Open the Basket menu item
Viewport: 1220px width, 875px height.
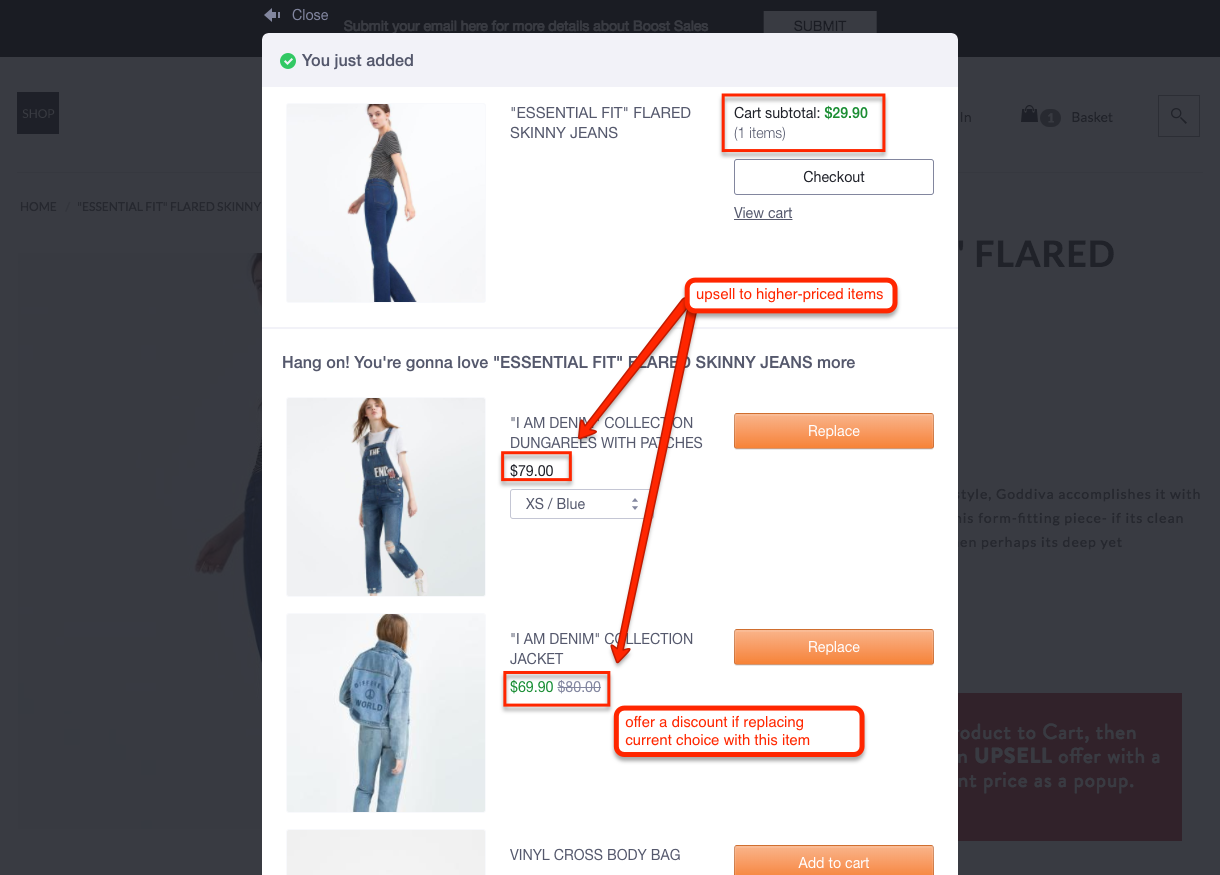tap(1092, 117)
